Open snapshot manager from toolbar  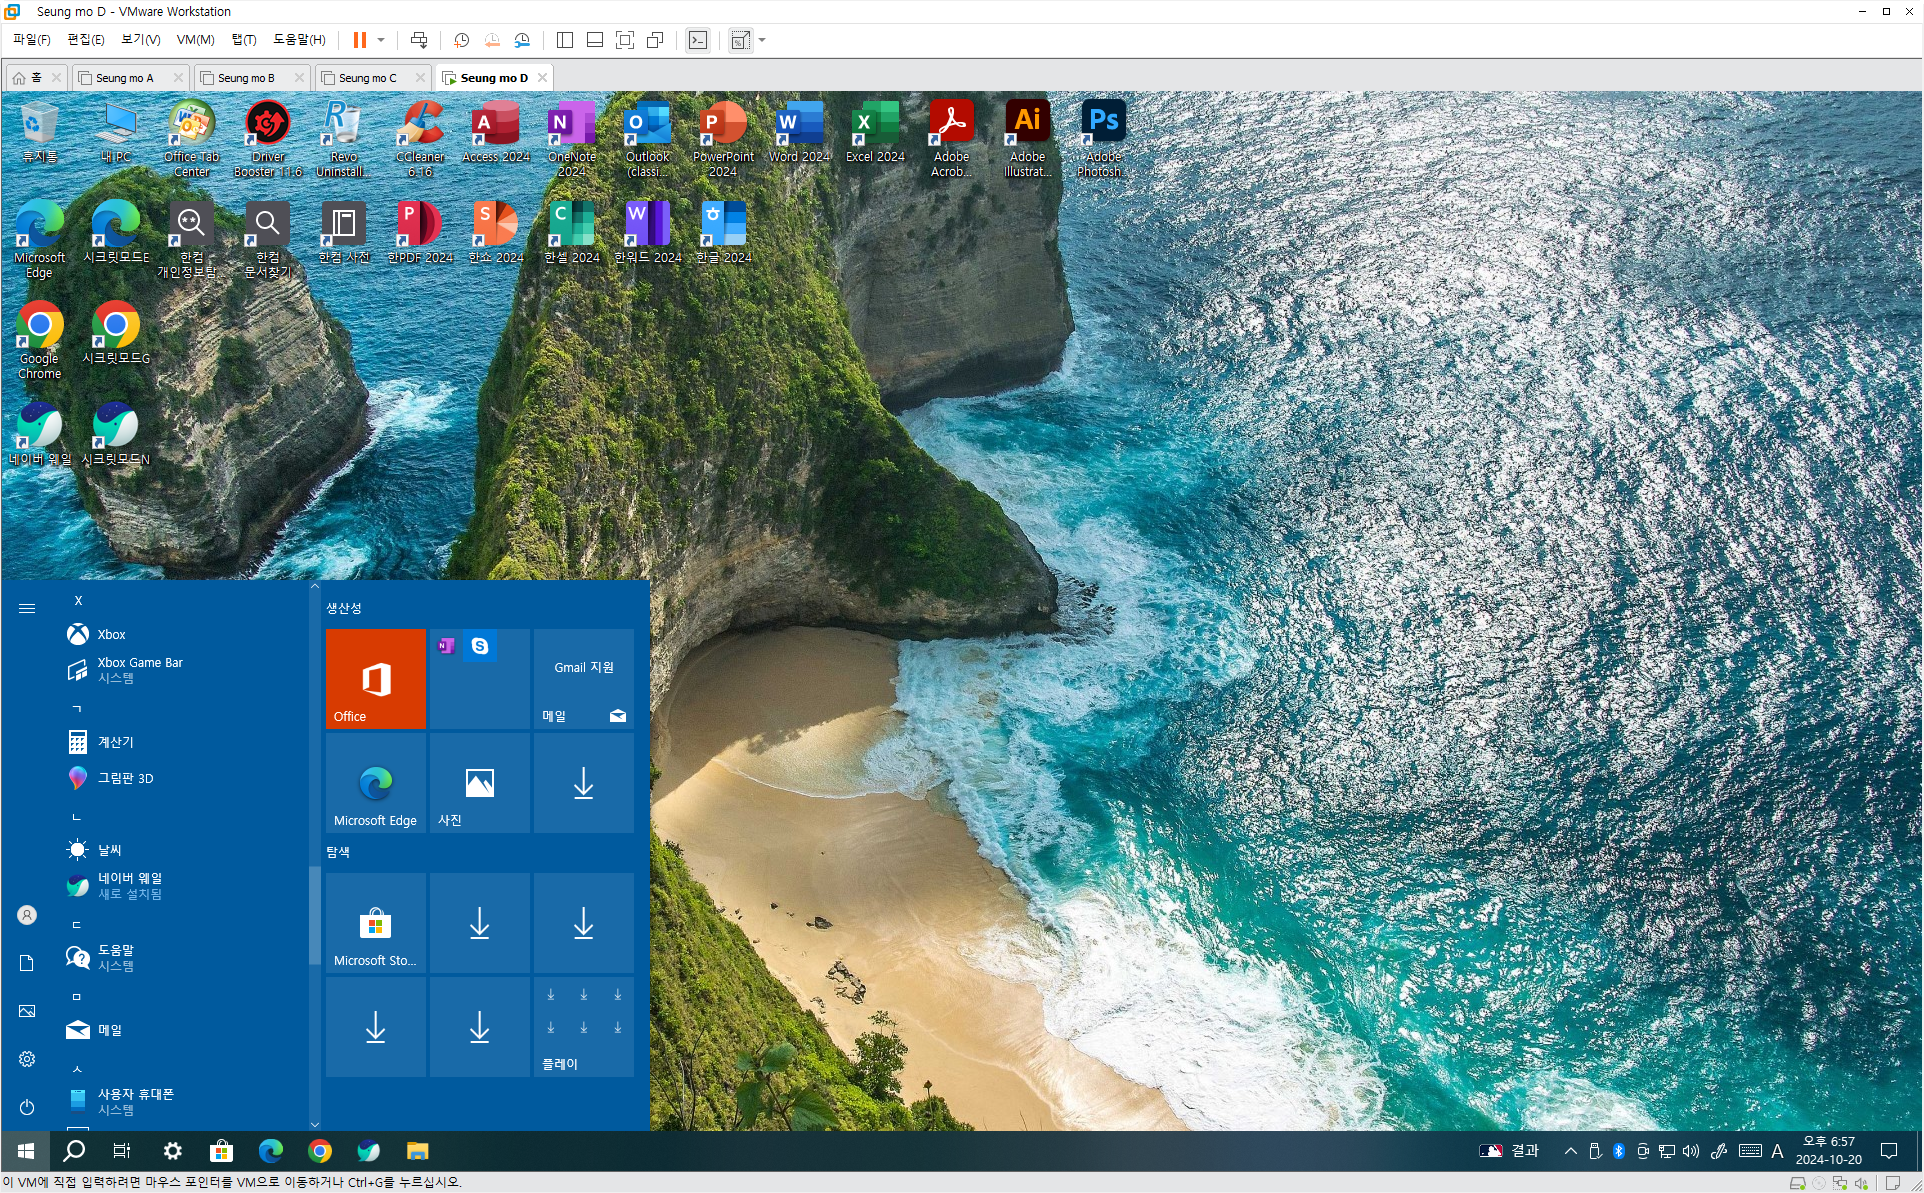pos(522,40)
